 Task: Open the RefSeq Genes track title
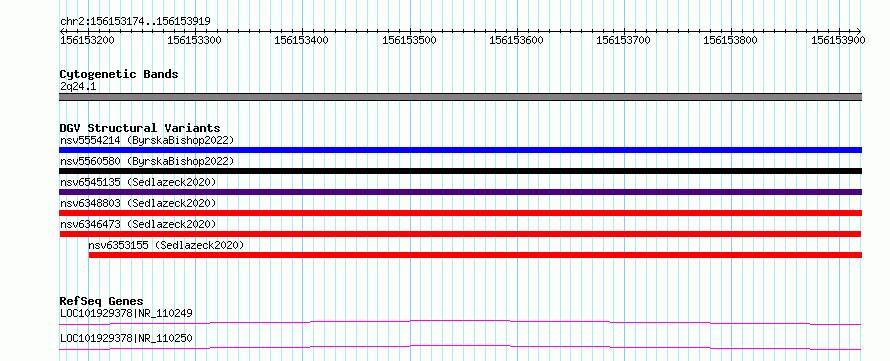pos(102,301)
